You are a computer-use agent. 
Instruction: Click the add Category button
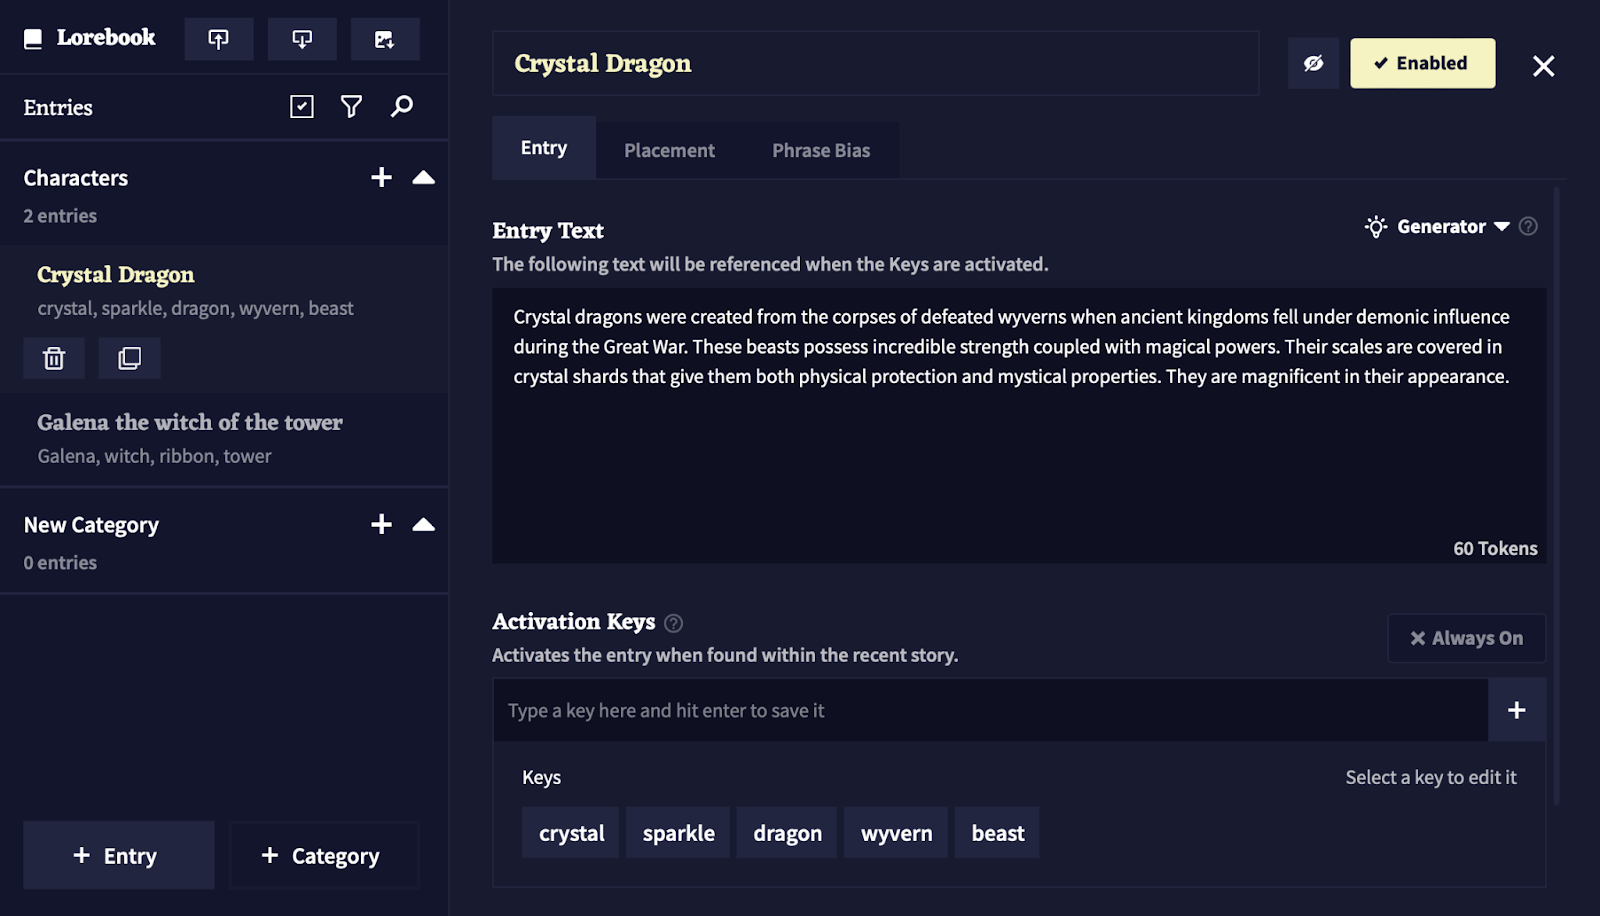pos(324,856)
